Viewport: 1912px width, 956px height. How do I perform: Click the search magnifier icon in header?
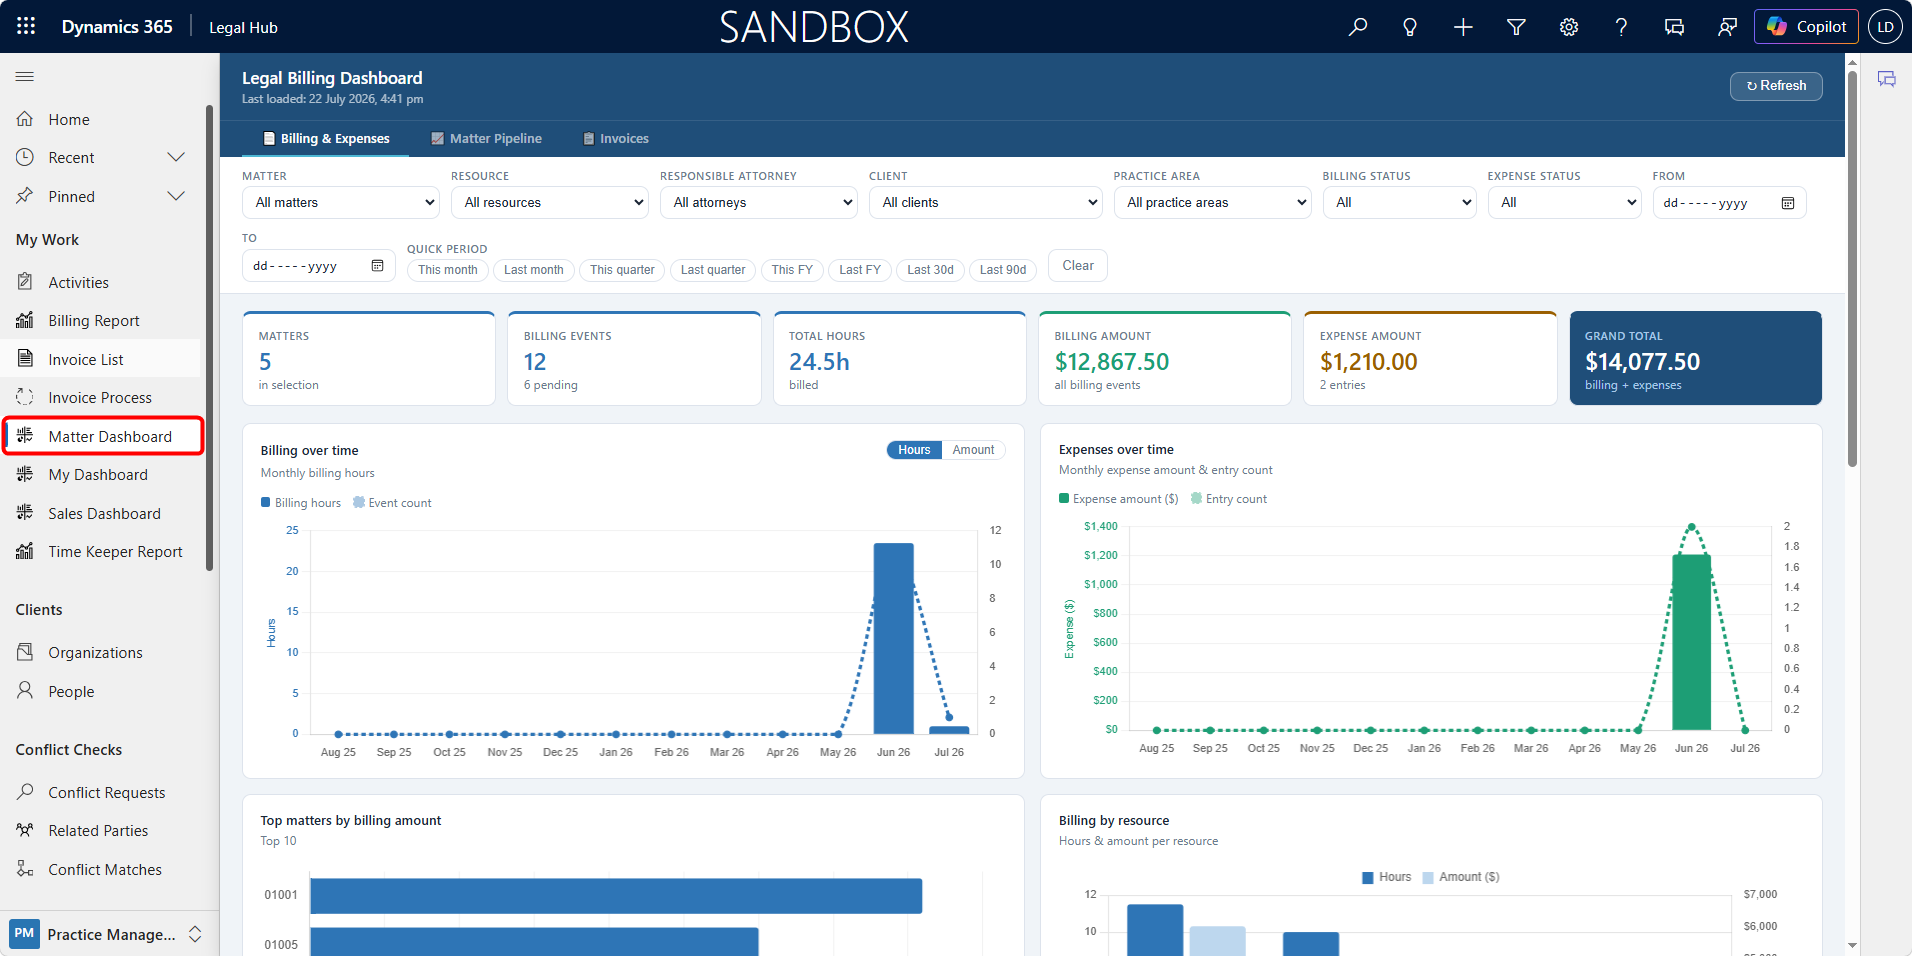pyautogui.click(x=1357, y=27)
